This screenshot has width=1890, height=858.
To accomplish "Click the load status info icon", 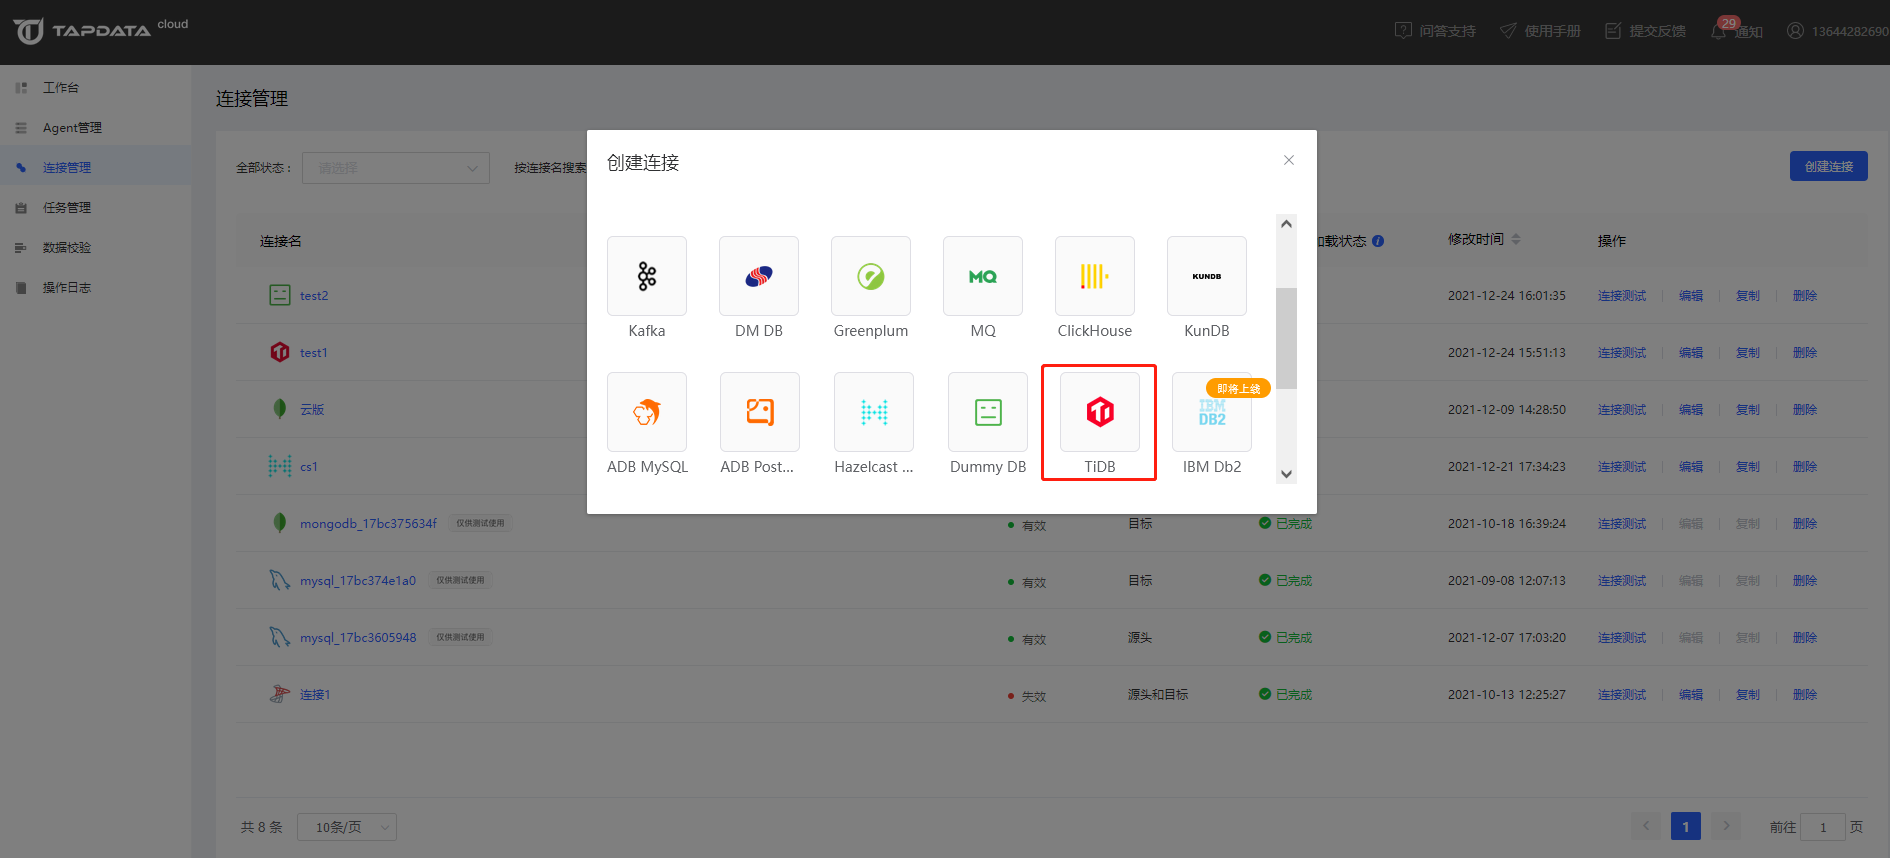I will point(1378,241).
